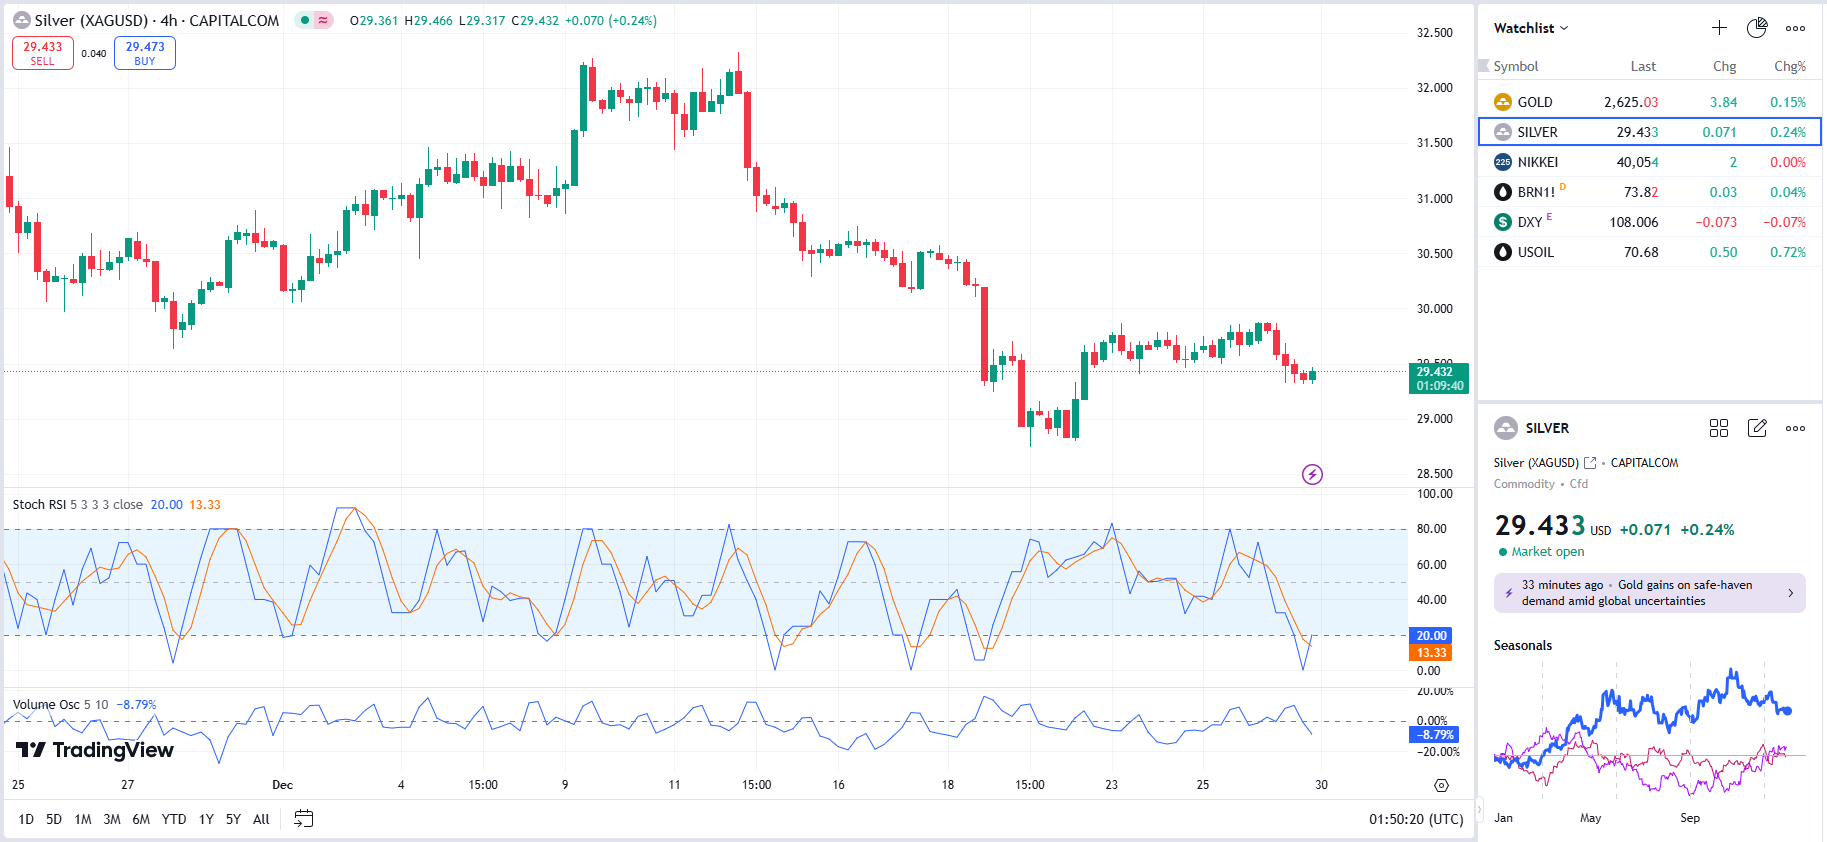1827x842 pixels.
Task: Open the note edit icon in SILVER details
Action: tap(1757, 428)
